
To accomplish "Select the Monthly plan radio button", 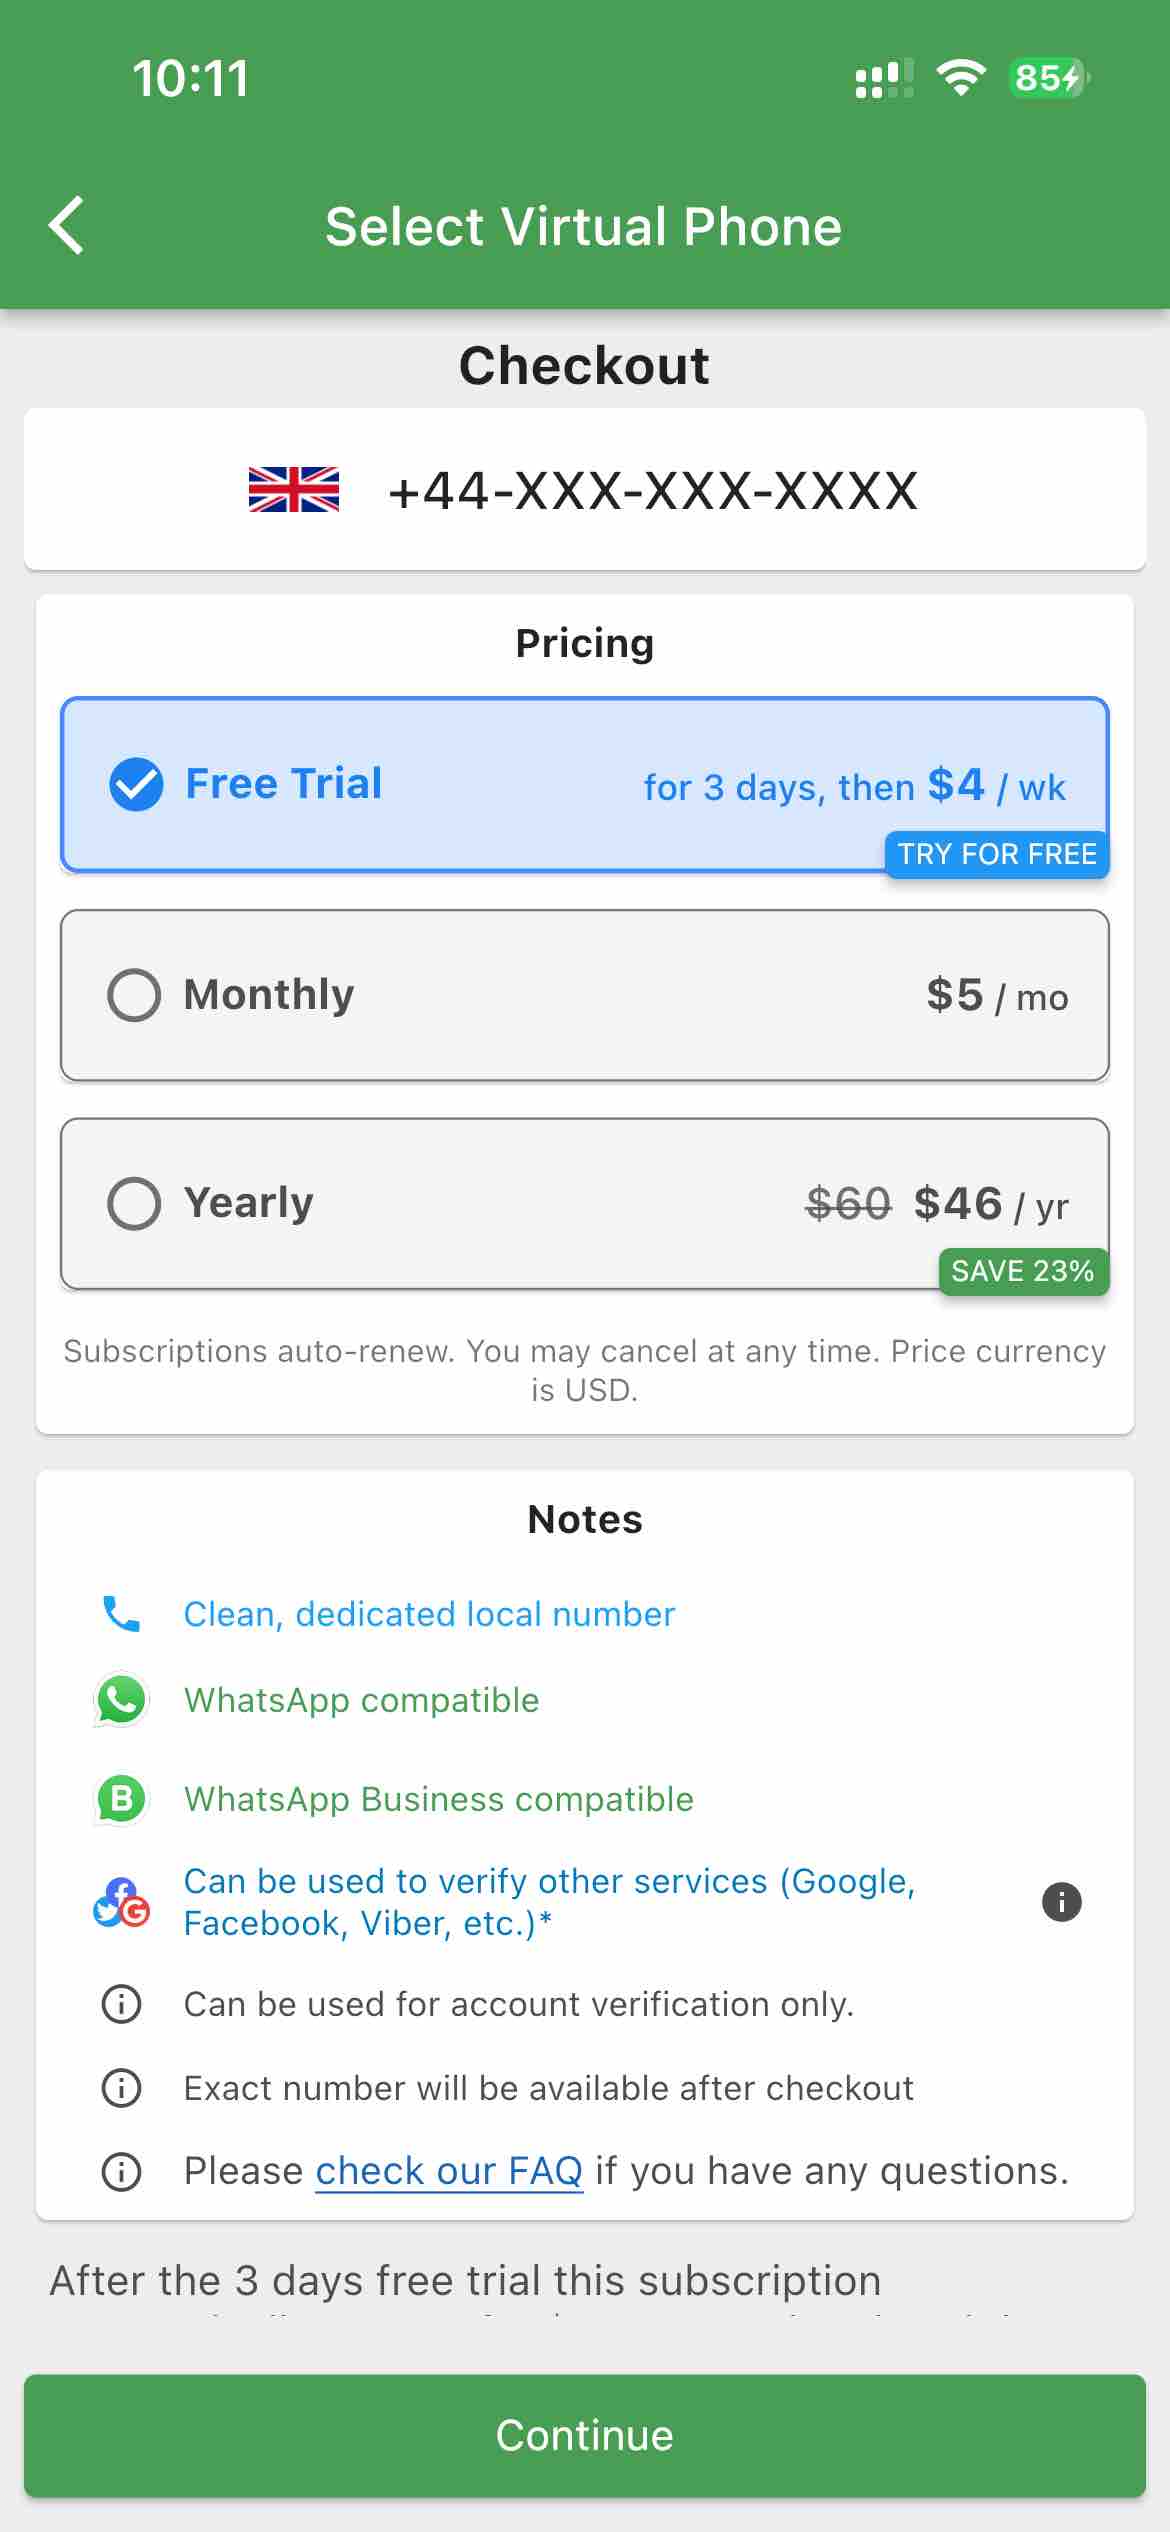I will pos(134,994).
